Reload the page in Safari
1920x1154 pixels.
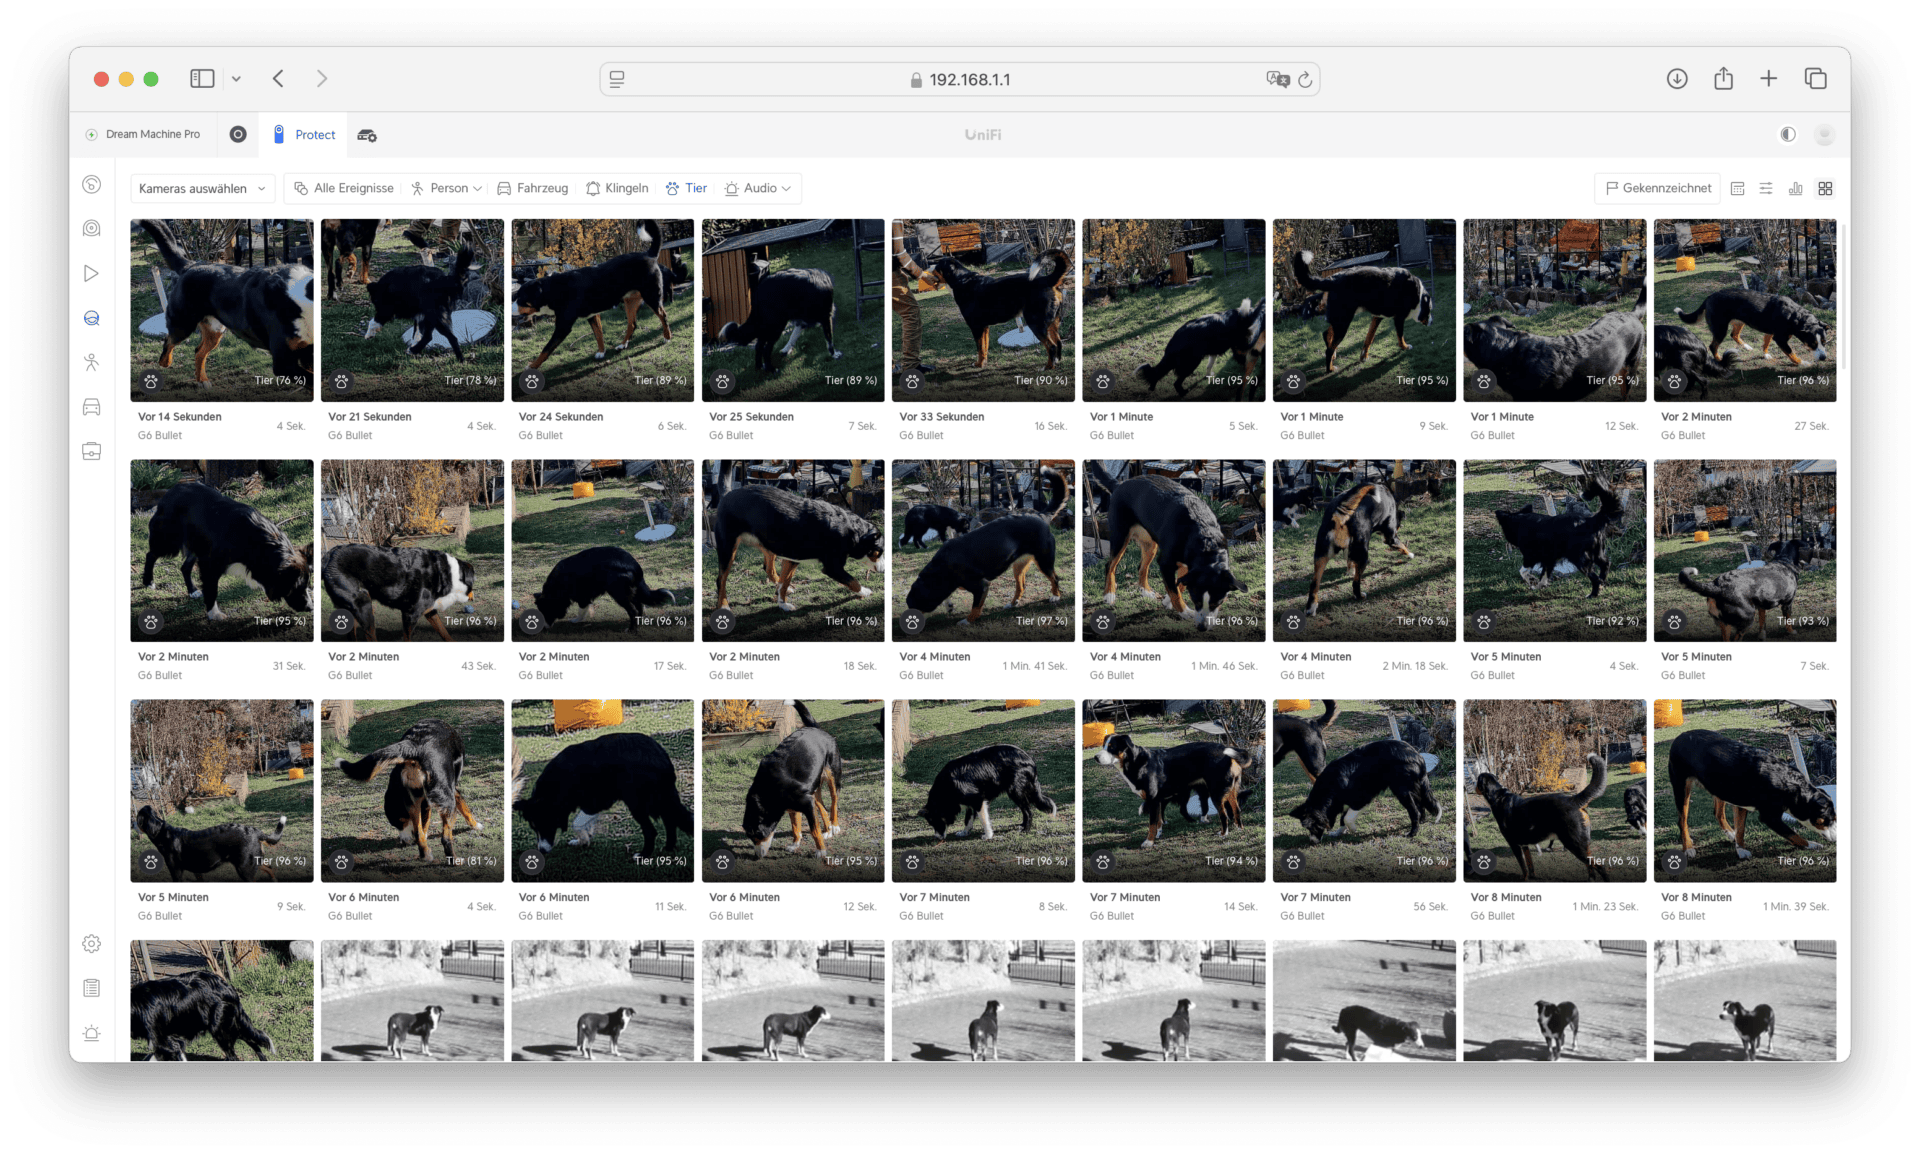coord(1305,79)
